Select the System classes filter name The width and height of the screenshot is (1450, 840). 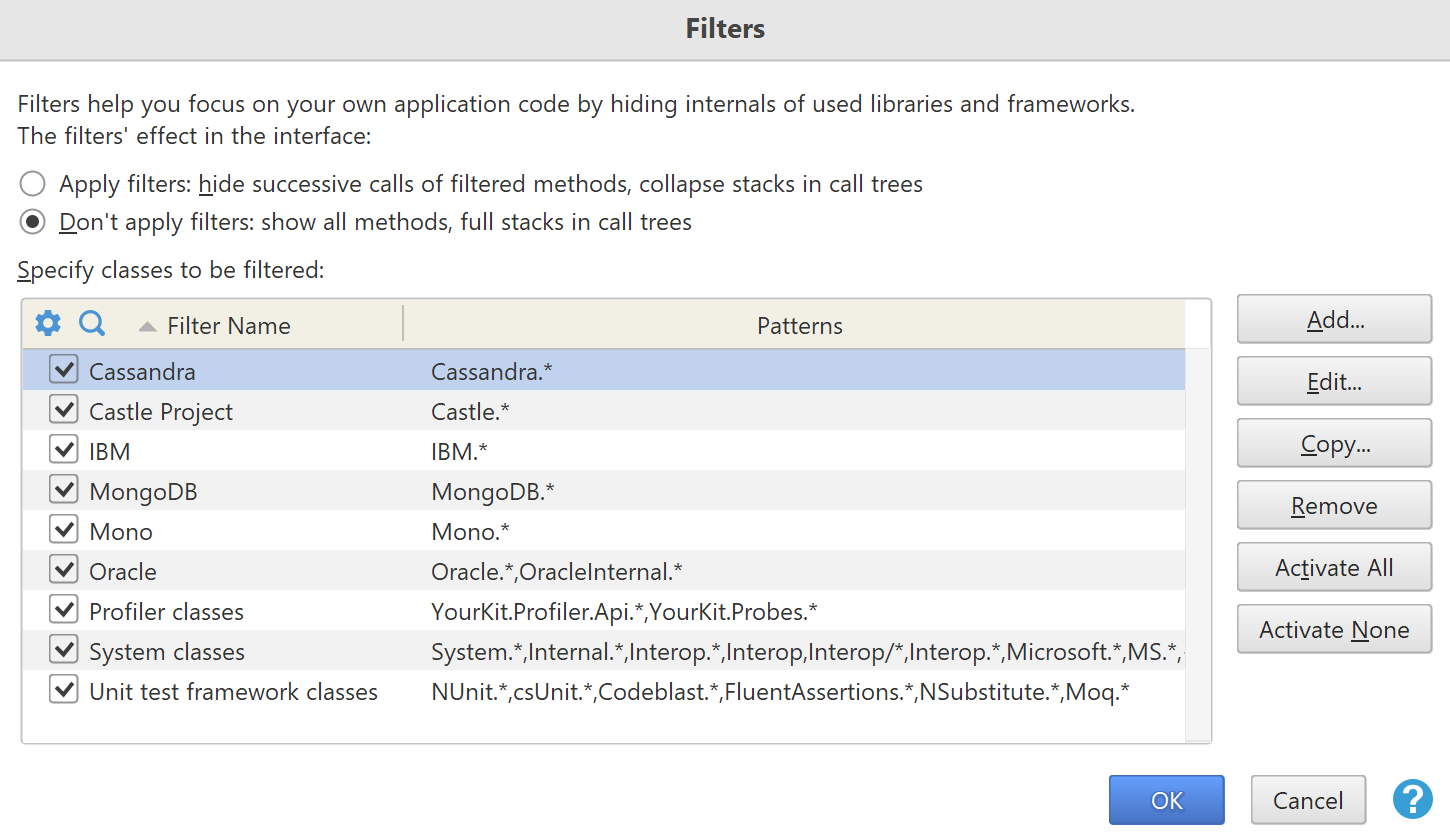[167, 652]
